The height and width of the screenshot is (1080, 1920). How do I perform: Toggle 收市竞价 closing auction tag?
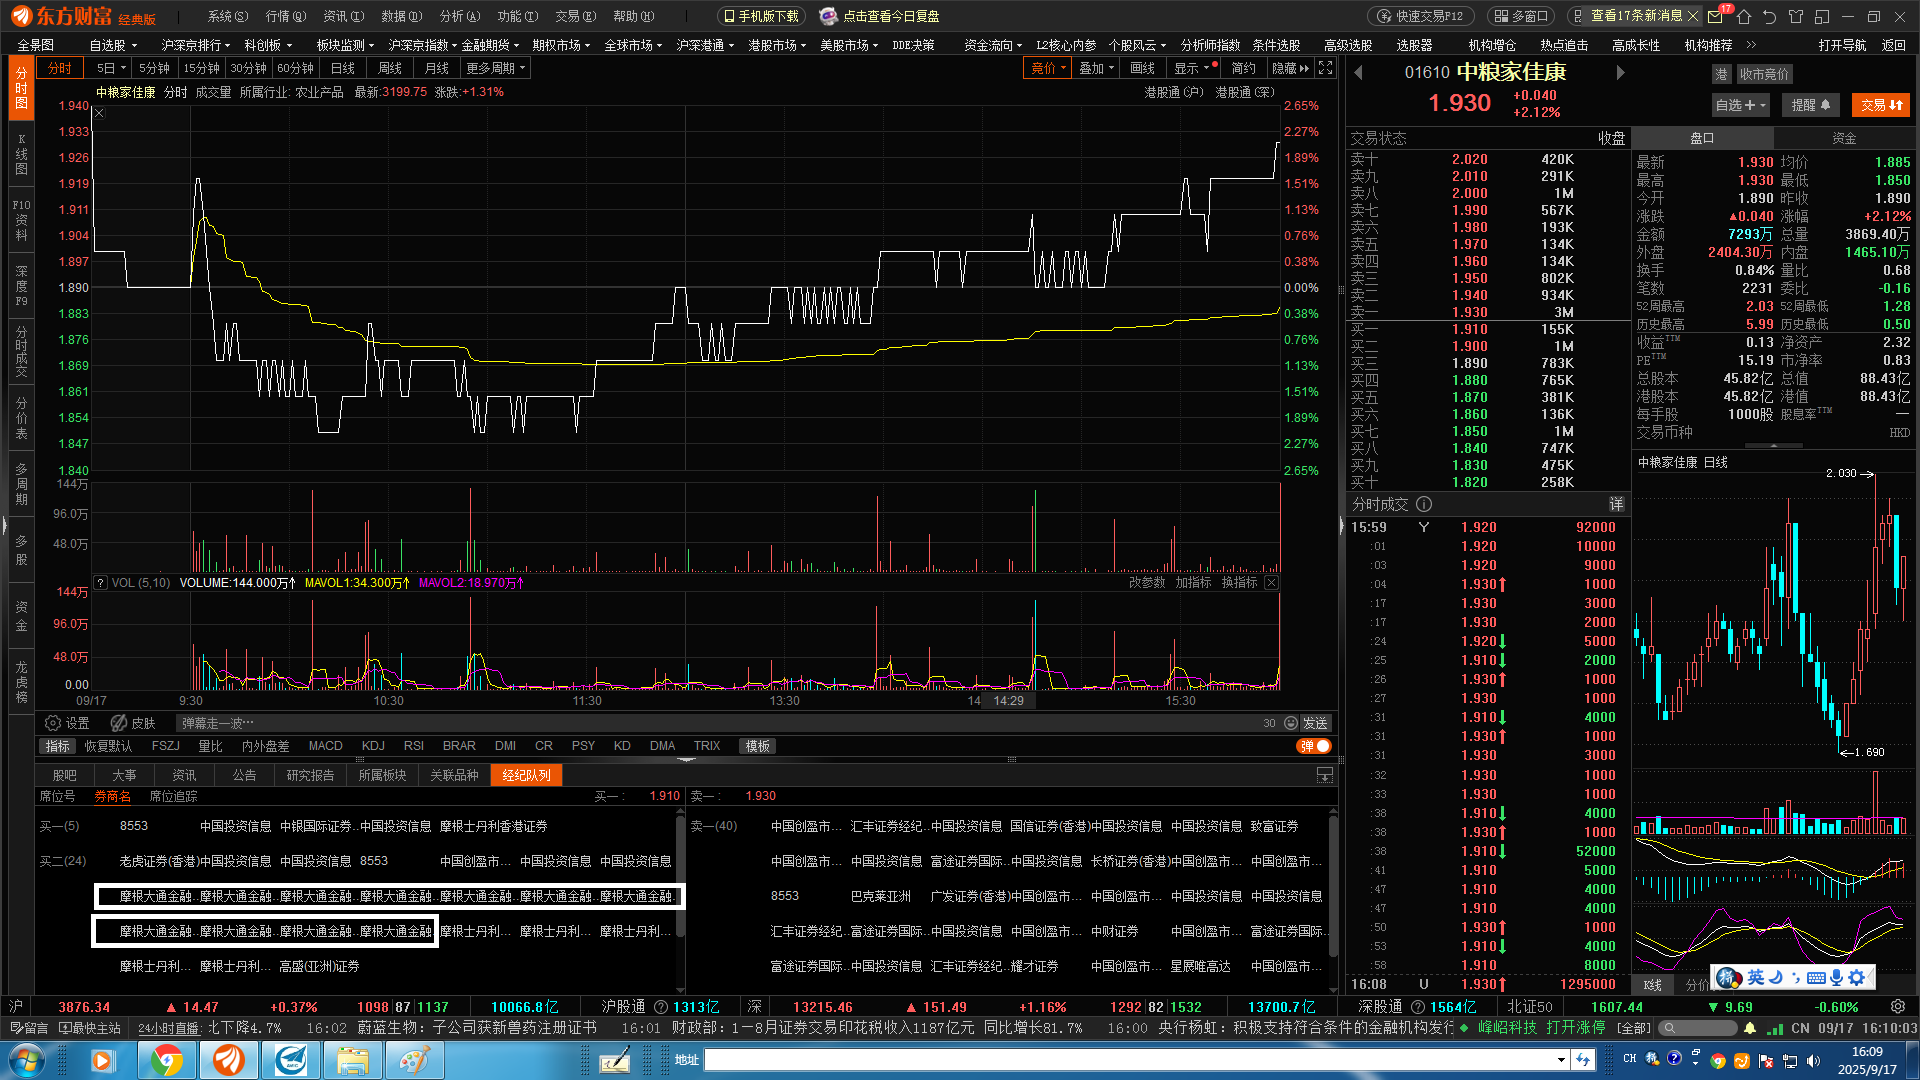1763,74
